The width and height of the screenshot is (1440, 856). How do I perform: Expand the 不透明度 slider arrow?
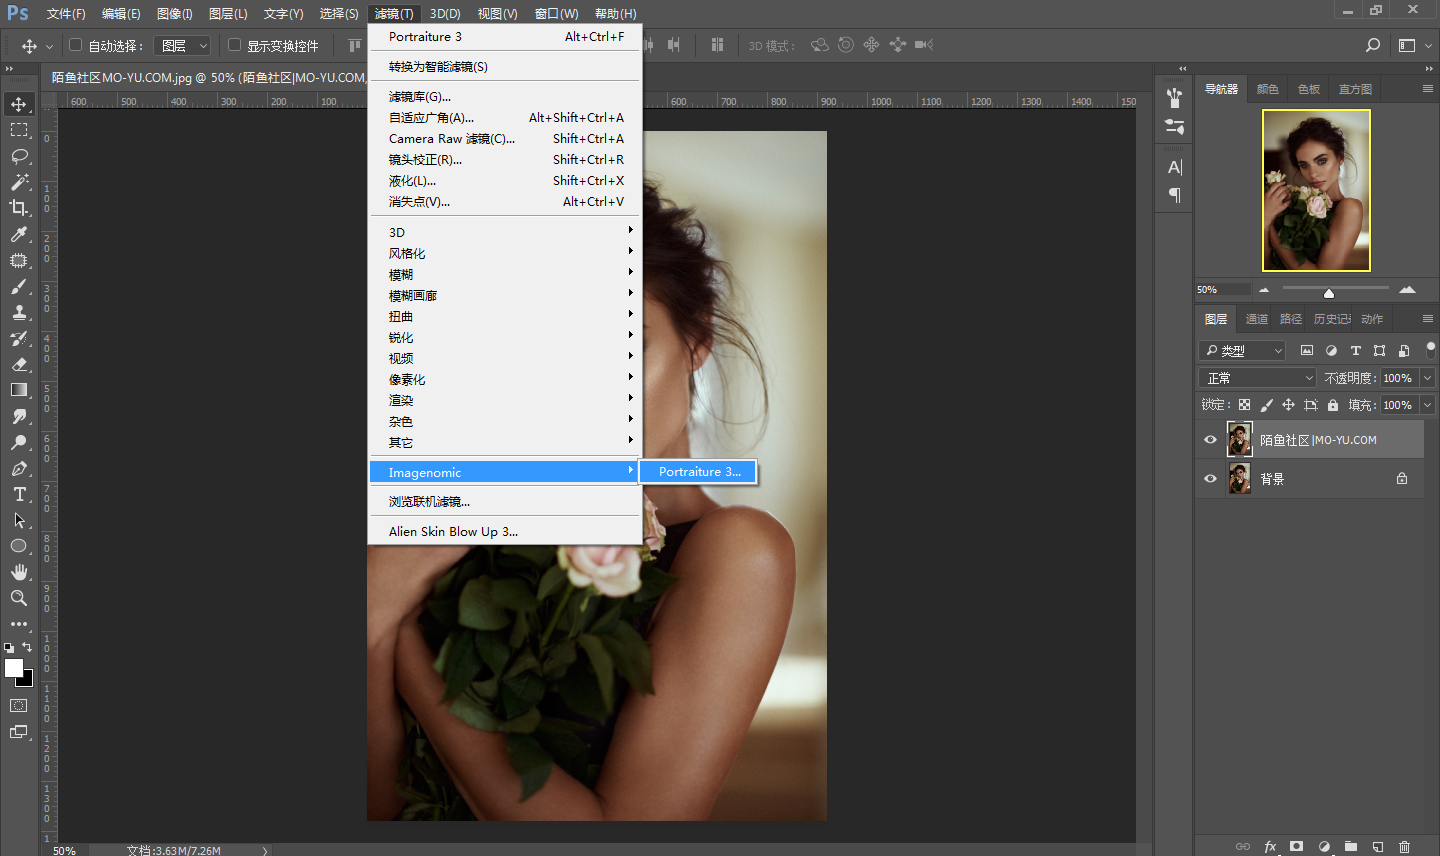[x=1427, y=378]
